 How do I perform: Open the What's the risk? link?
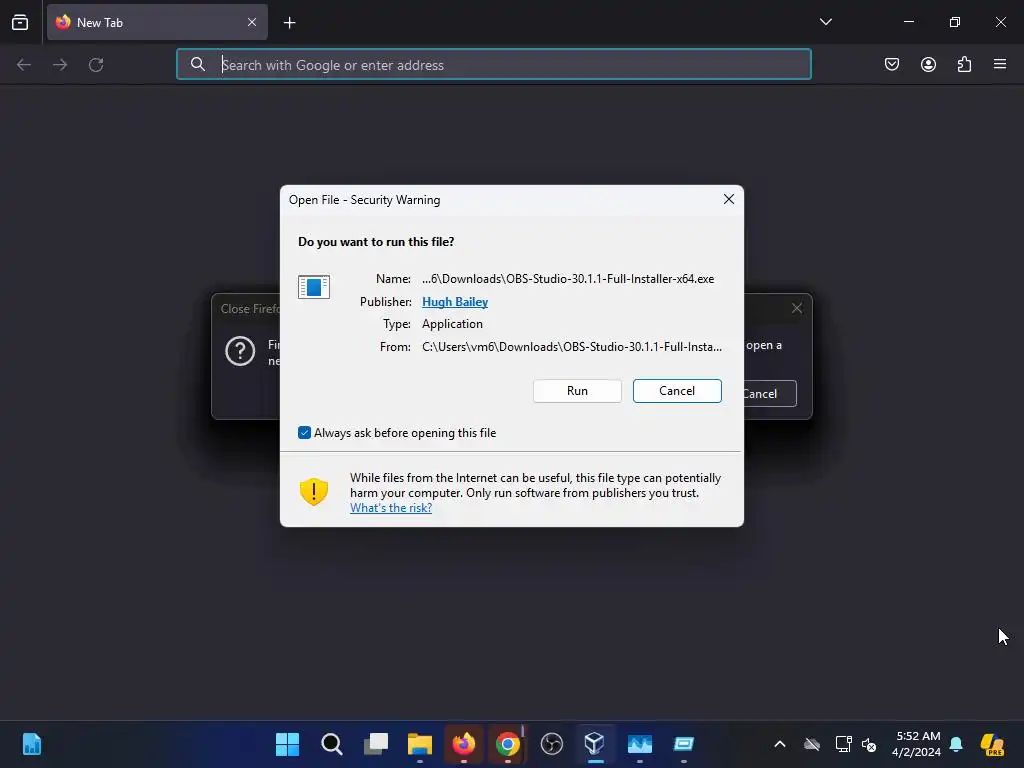[391, 507]
